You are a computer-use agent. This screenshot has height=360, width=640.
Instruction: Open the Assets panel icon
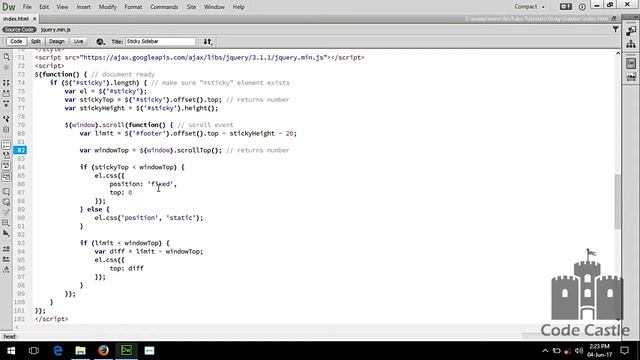pos(631,77)
